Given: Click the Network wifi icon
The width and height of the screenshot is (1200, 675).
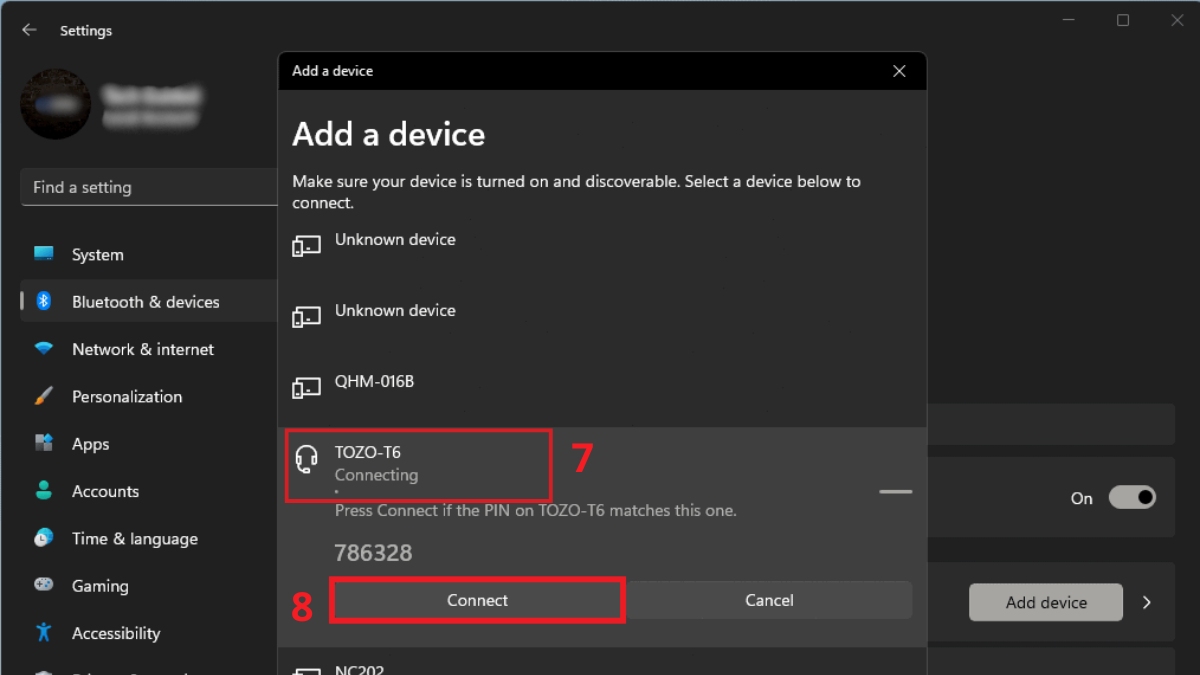Looking at the screenshot, I should tap(44, 349).
